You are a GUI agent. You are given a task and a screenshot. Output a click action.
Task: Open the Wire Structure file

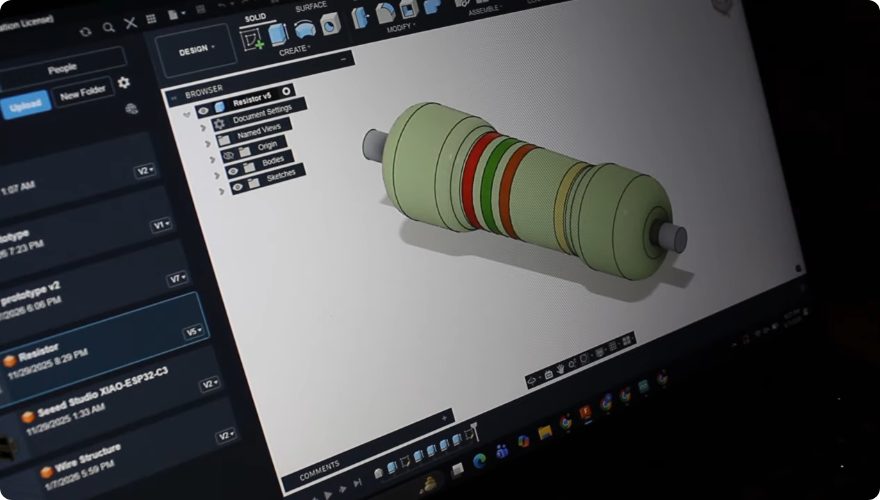(88, 457)
